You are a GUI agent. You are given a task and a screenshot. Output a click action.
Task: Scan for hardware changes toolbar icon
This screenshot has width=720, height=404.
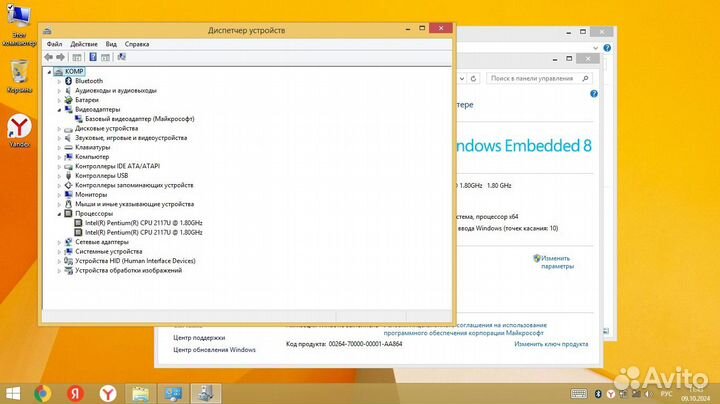pyautogui.click(x=122, y=57)
